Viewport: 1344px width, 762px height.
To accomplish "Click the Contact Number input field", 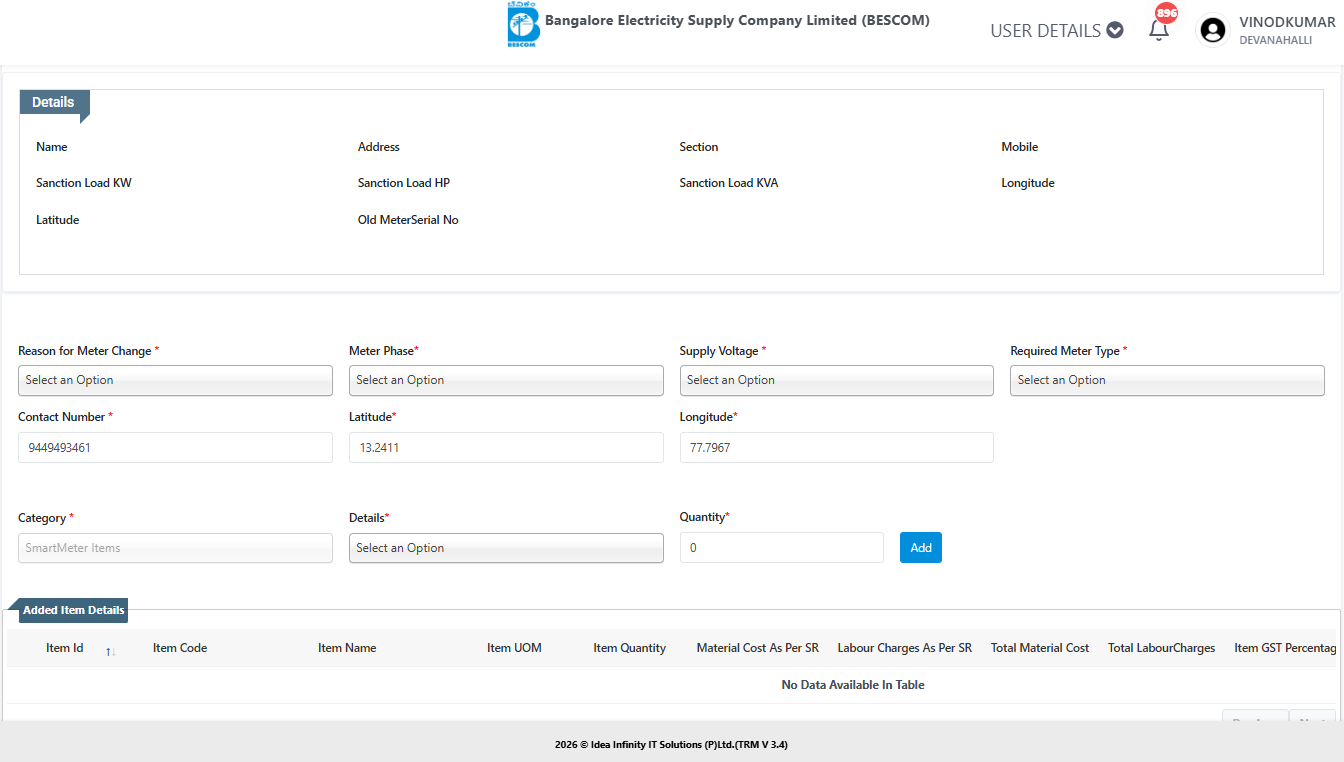I will (x=175, y=448).
